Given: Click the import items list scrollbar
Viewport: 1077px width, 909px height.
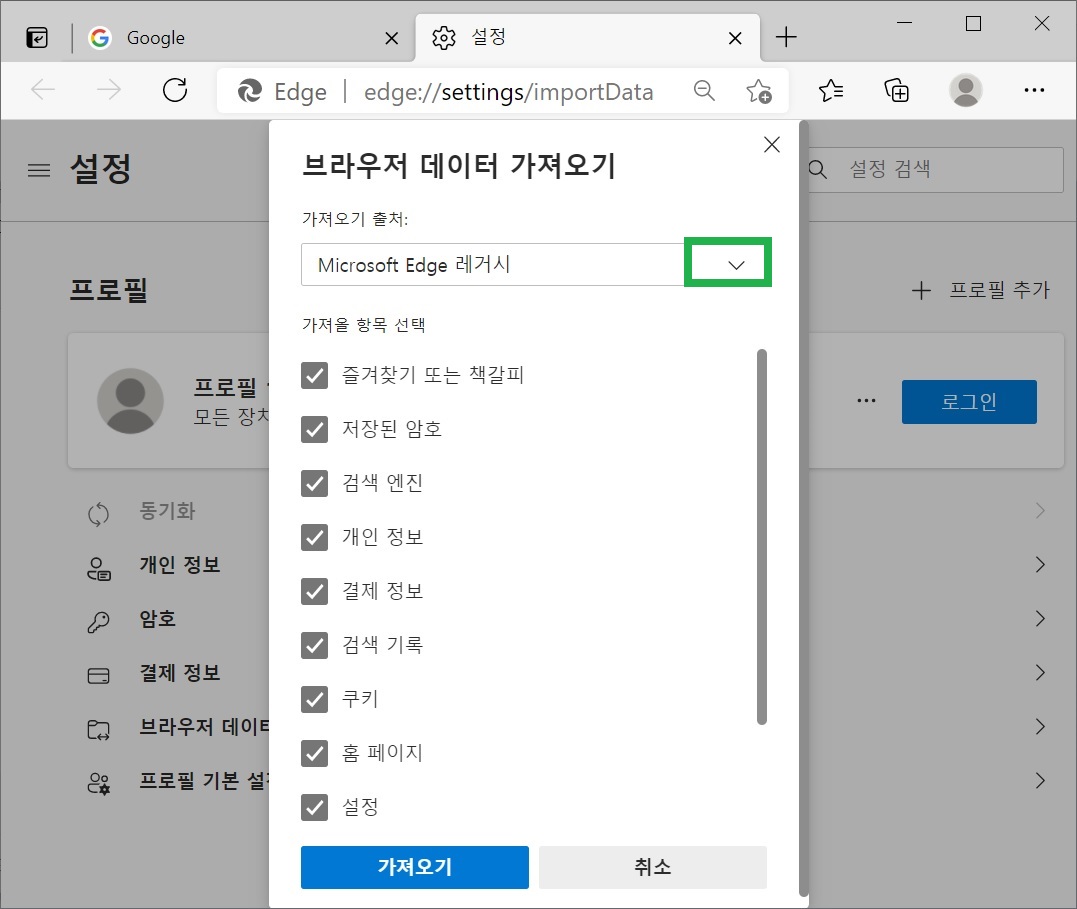Looking at the screenshot, I should coord(761,537).
